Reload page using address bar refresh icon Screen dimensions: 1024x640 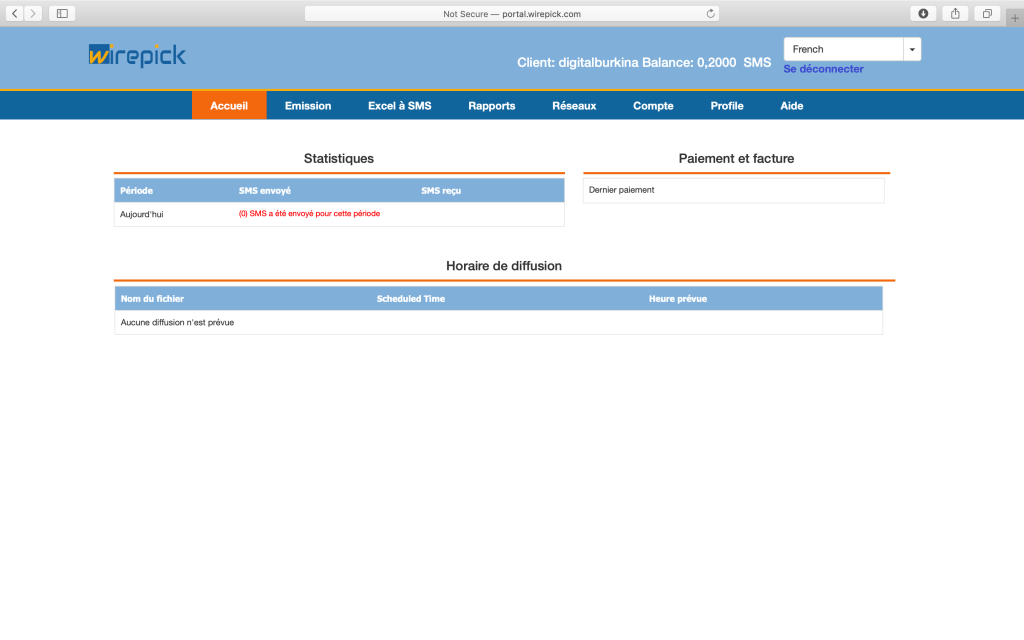tap(710, 14)
